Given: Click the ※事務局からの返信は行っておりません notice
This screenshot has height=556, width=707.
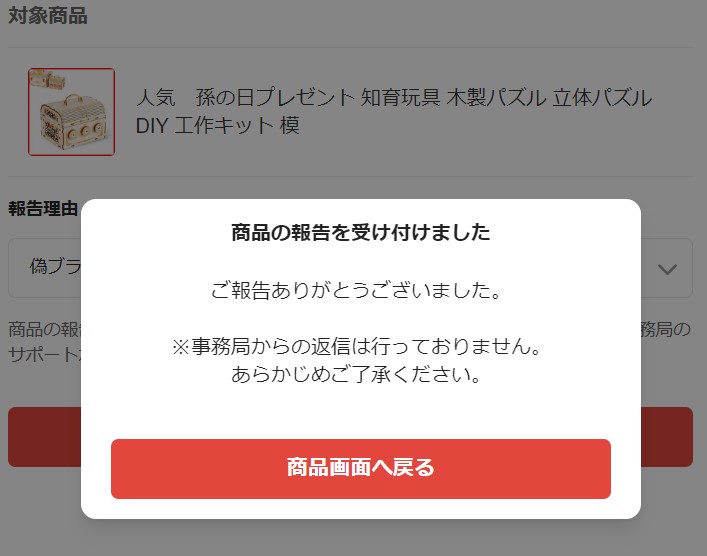Looking at the screenshot, I should pos(356,346).
